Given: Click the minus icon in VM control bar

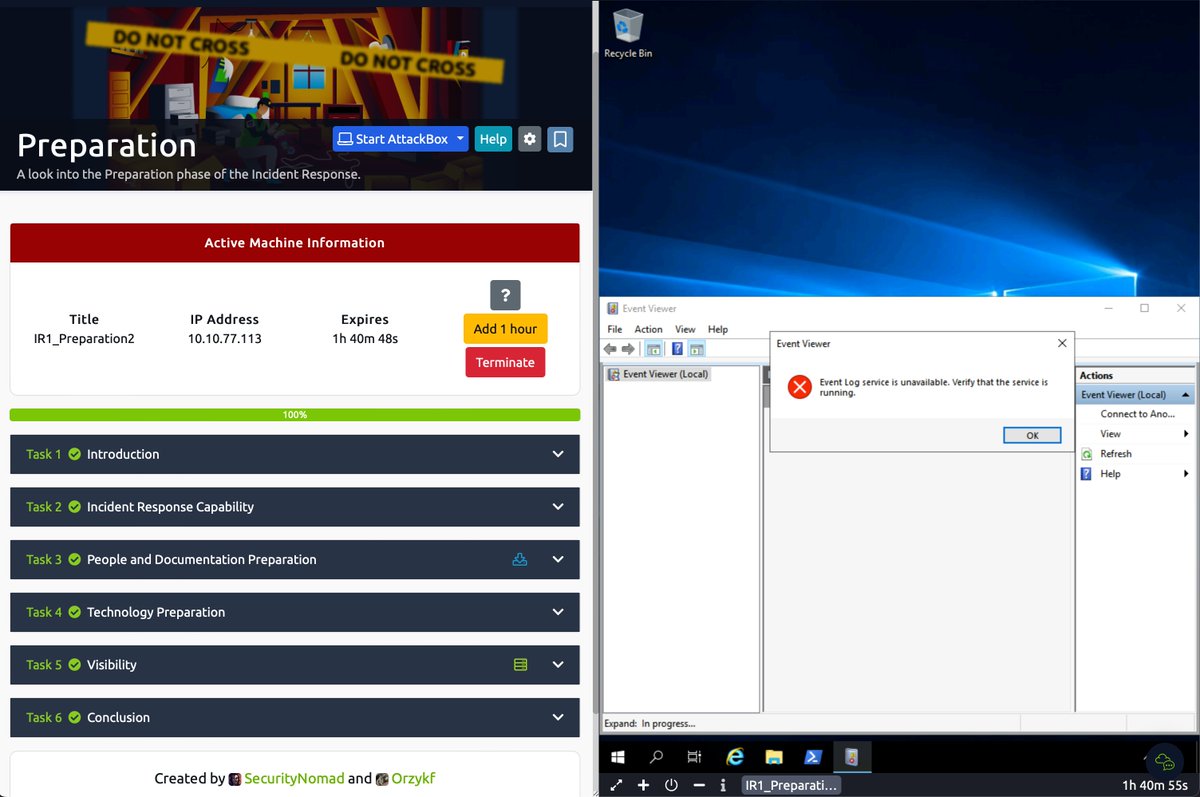Looking at the screenshot, I should pyautogui.click(x=699, y=785).
